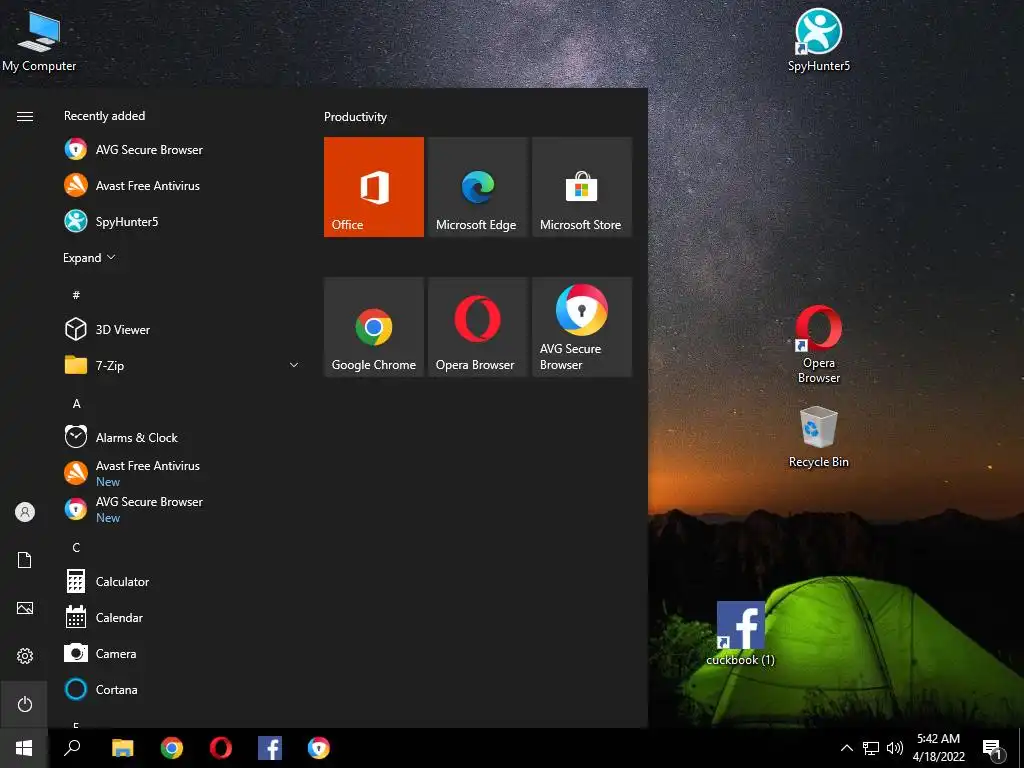This screenshot has height=768, width=1024.
Task: Launch the Calculator app
Action: pyautogui.click(x=183, y=581)
